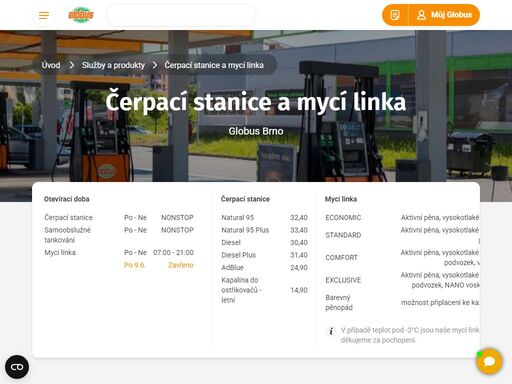512x384 pixels.
Task: Click the info icon near temperature note
Action: click(331, 331)
